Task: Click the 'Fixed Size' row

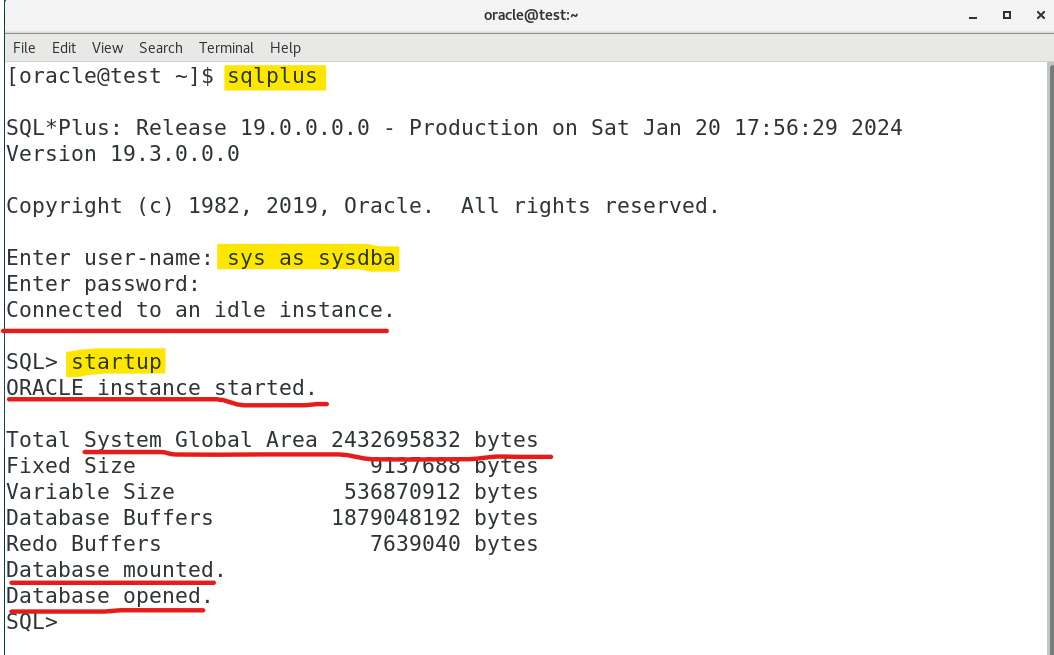Action: (x=272, y=466)
